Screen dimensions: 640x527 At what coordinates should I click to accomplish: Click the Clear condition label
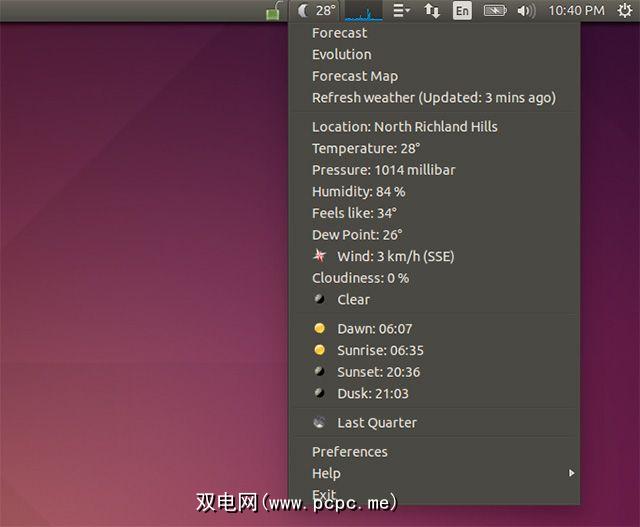pos(353,300)
